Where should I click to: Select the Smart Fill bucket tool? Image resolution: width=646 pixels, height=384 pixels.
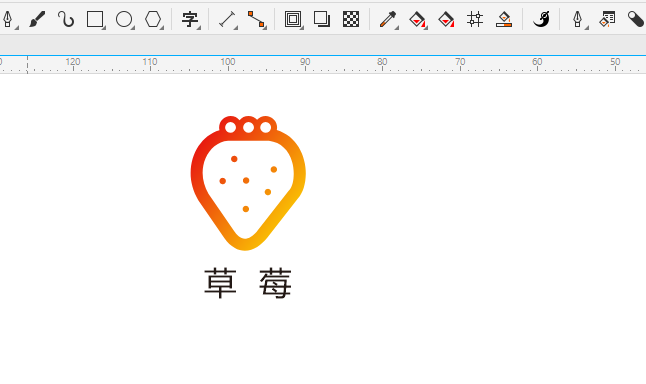(446, 19)
